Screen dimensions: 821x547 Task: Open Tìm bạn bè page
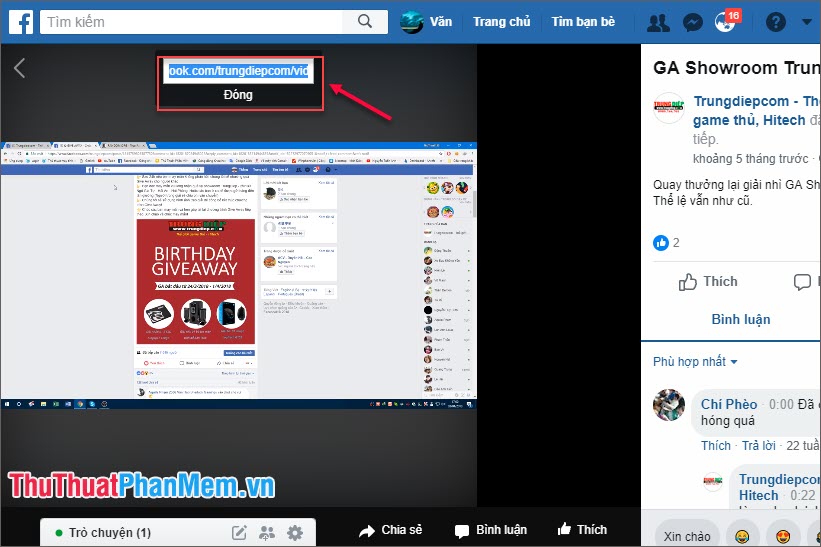(583, 22)
